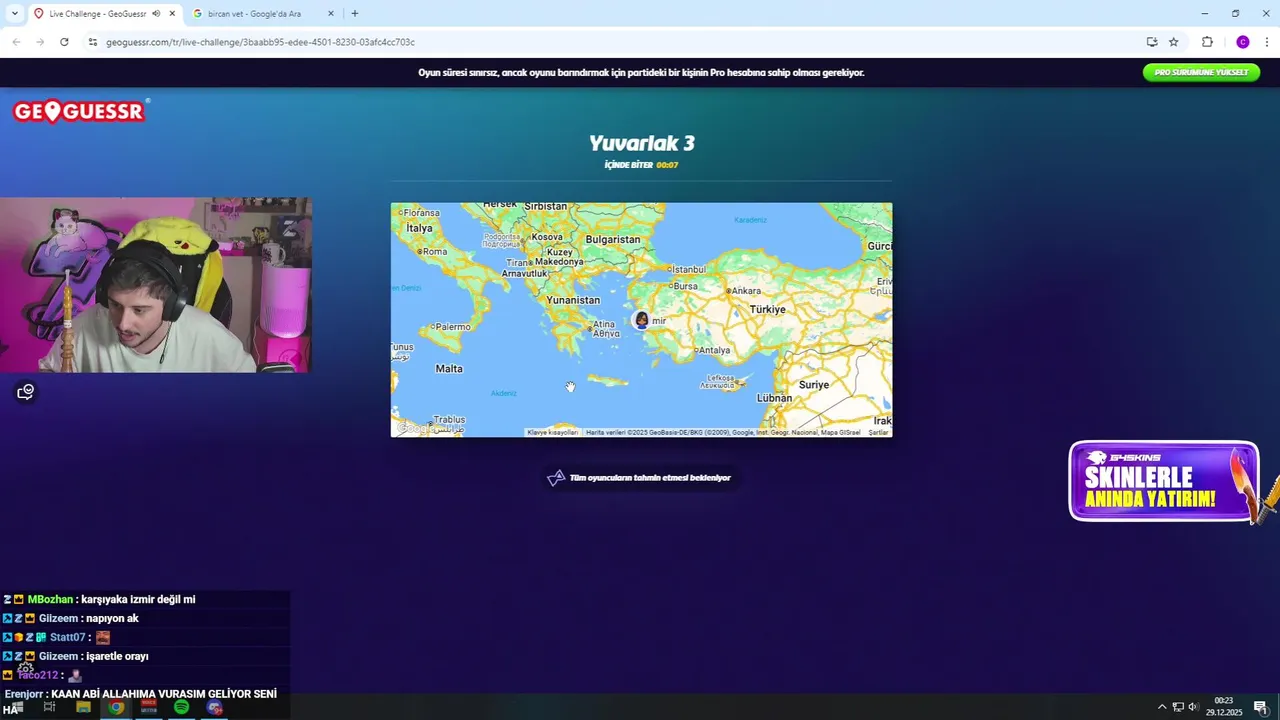Click the site info icon in address bar
Screen dimensions: 1280x720
click(93, 42)
